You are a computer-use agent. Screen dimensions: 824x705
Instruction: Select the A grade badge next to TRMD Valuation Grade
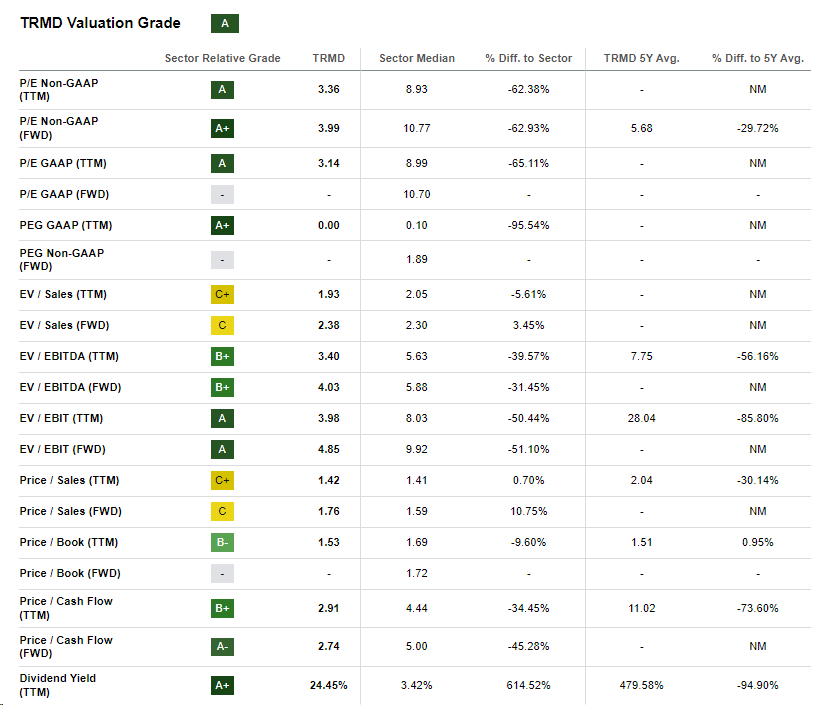click(224, 22)
